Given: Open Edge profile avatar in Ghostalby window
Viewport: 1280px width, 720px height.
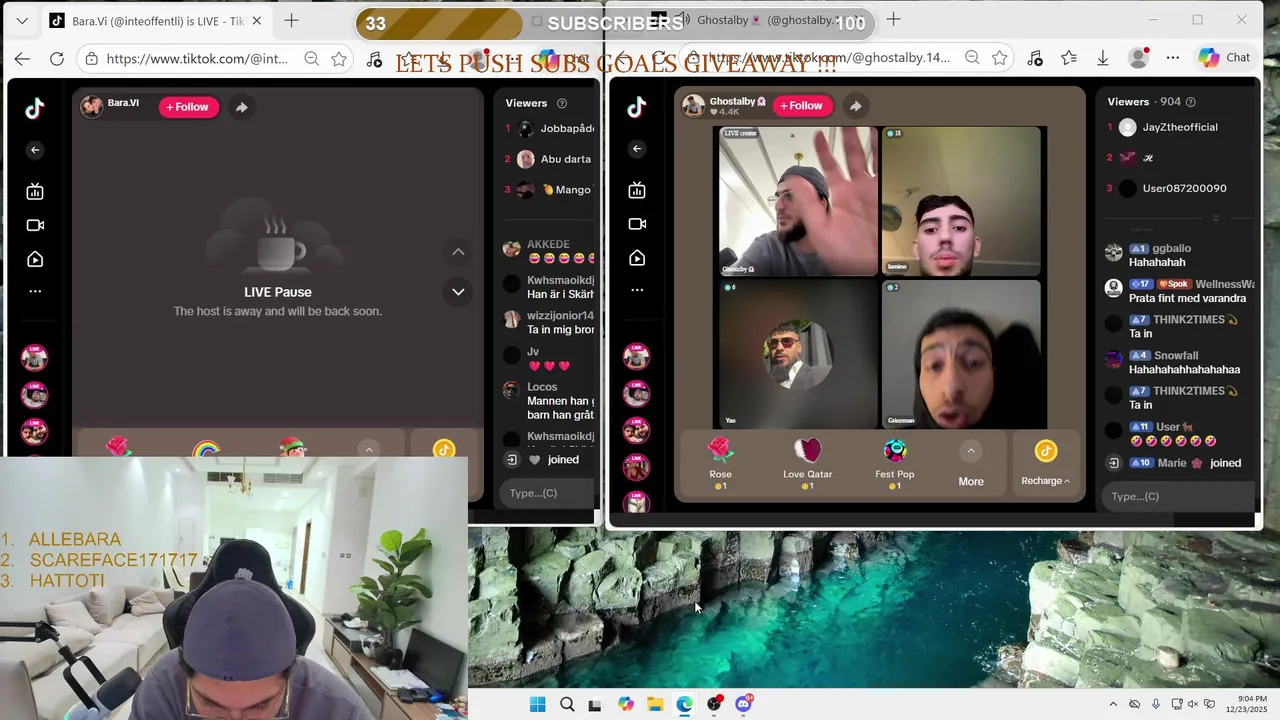Looking at the screenshot, I should (1138, 58).
